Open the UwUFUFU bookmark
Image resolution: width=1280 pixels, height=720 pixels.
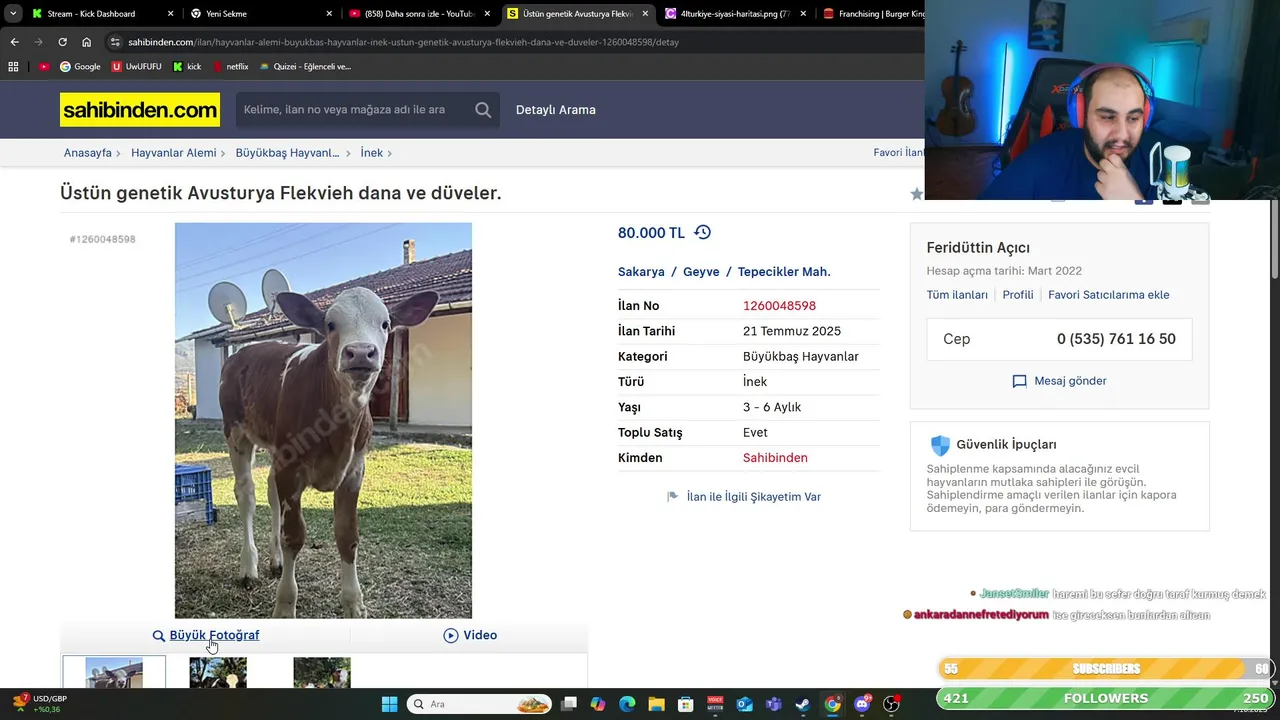[x=136, y=67]
